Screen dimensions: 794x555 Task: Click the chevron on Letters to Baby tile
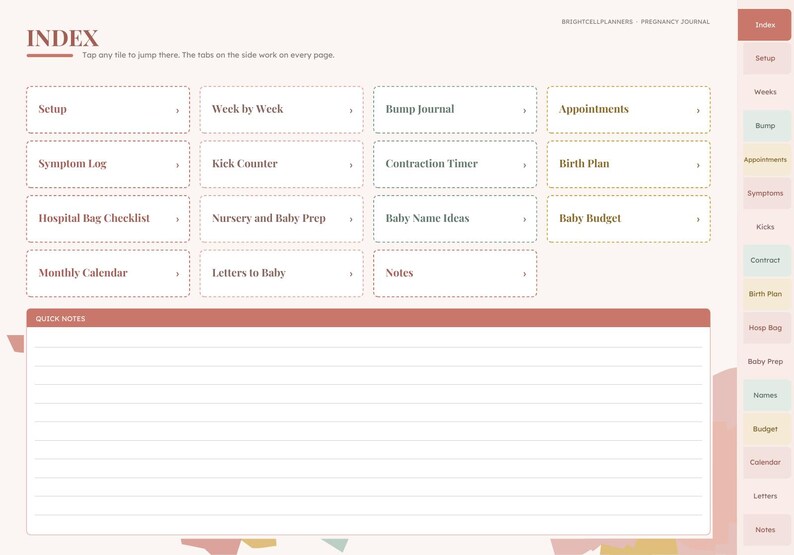[x=351, y=274]
